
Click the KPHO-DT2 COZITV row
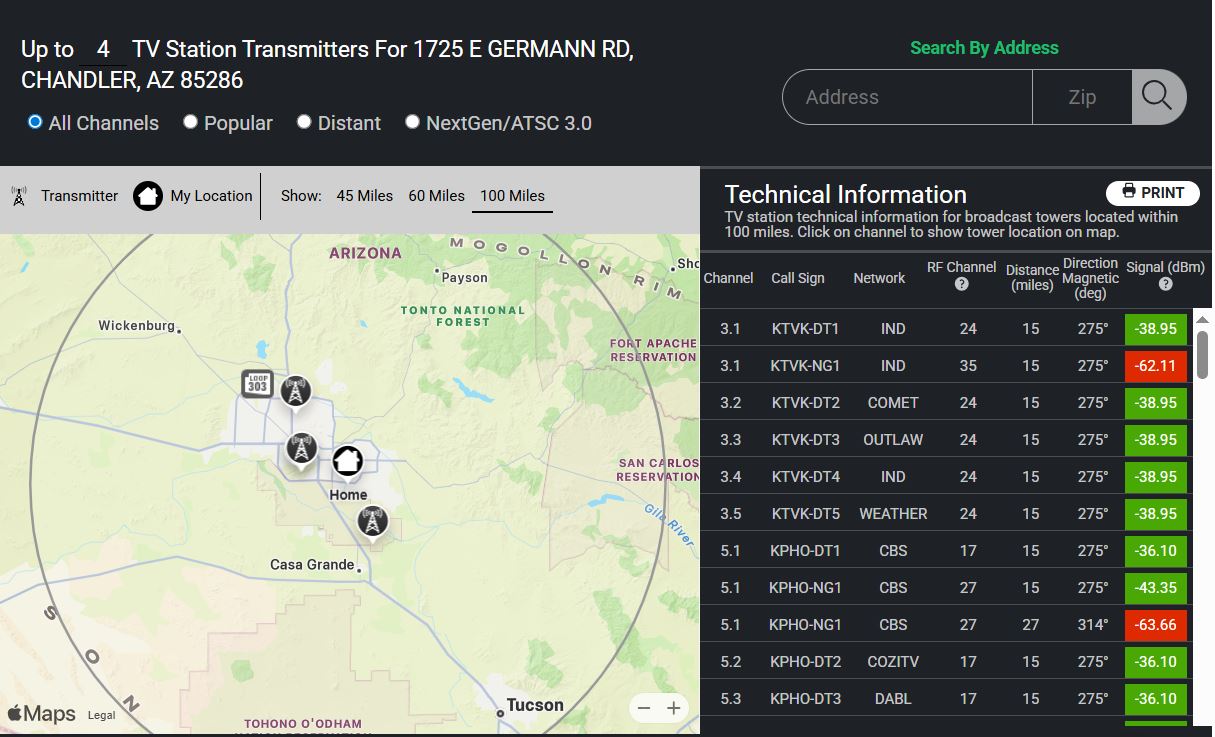pyautogui.click(x=947, y=661)
